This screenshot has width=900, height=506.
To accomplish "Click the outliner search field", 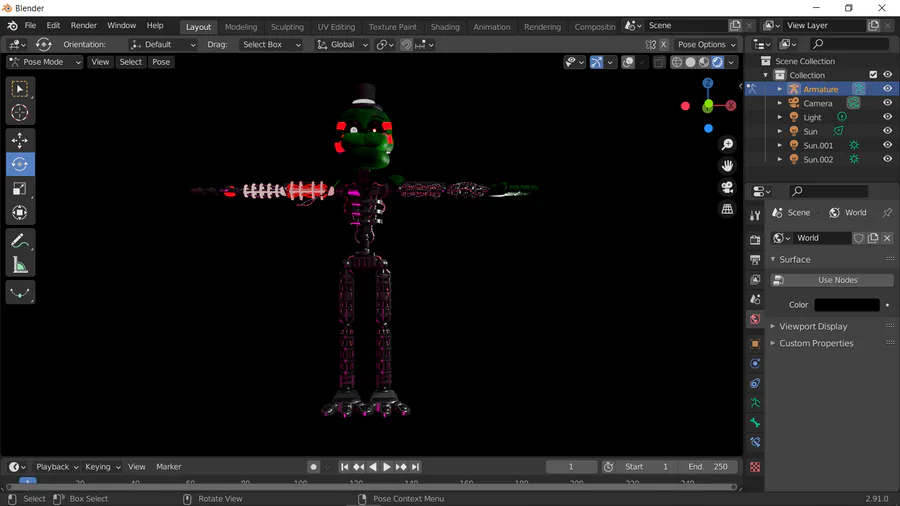I will pos(848,44).
